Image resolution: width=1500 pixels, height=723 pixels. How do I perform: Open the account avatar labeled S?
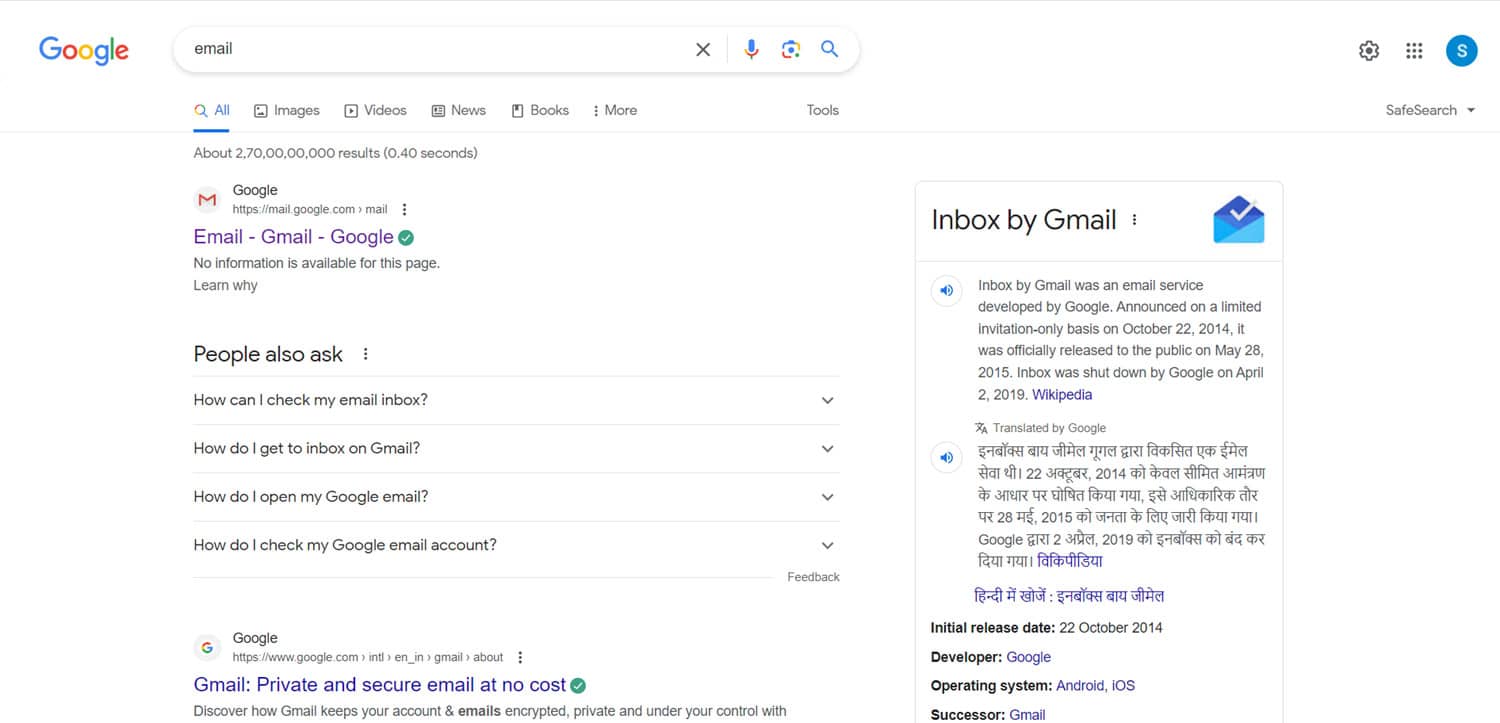(x=1462, y=51)
